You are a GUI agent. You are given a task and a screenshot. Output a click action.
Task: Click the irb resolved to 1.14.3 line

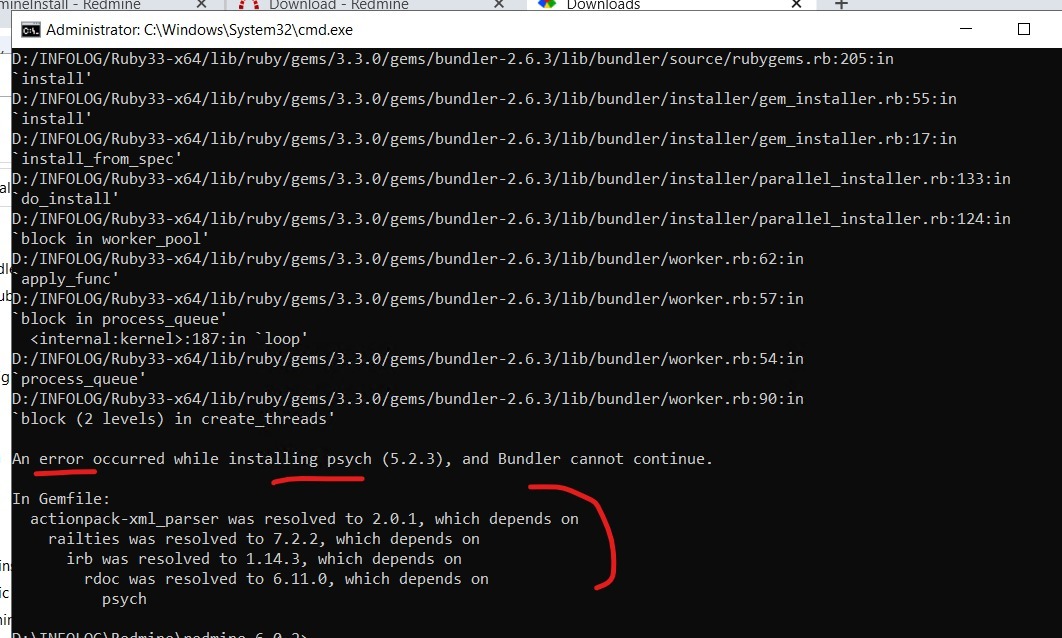263,559
